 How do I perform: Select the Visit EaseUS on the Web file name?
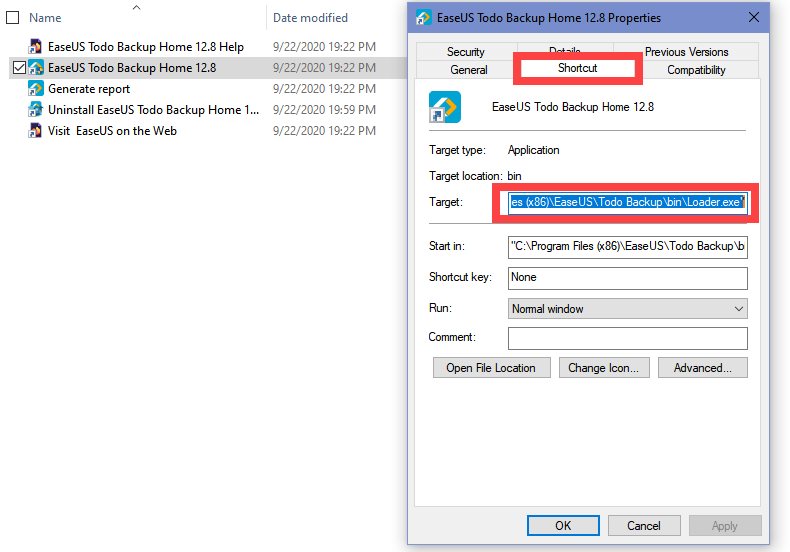(x=112, y=130)
